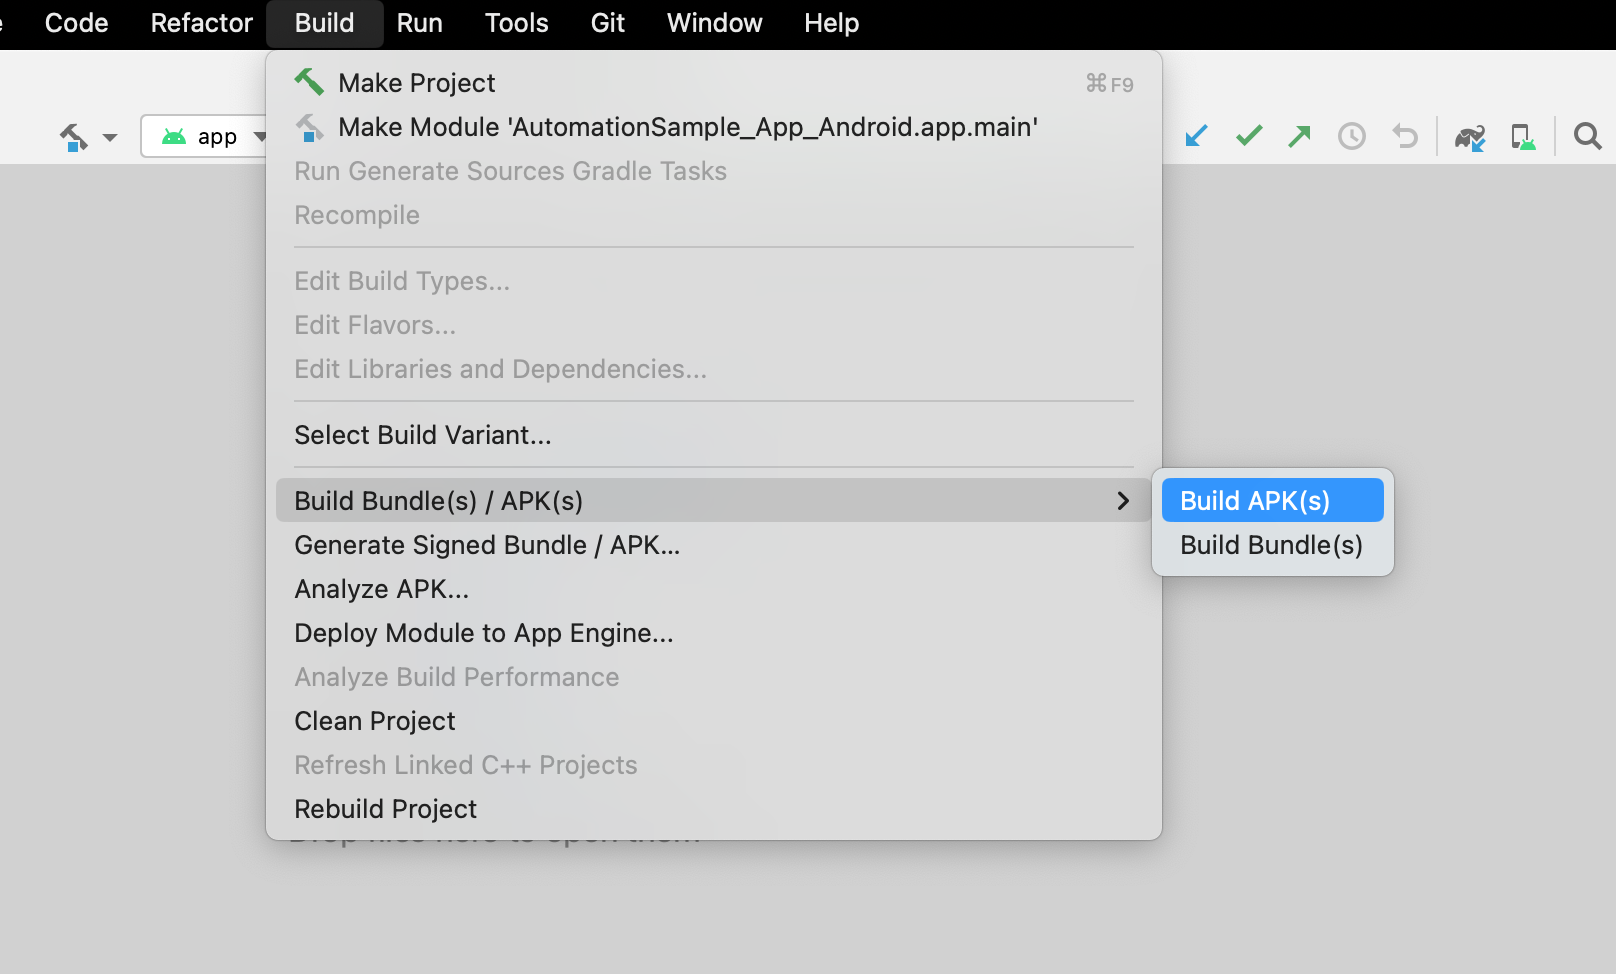This screenshot has height=974, width=1616.
Task: Open Device Manager phone icon
Action: (x=1523, y=137)
